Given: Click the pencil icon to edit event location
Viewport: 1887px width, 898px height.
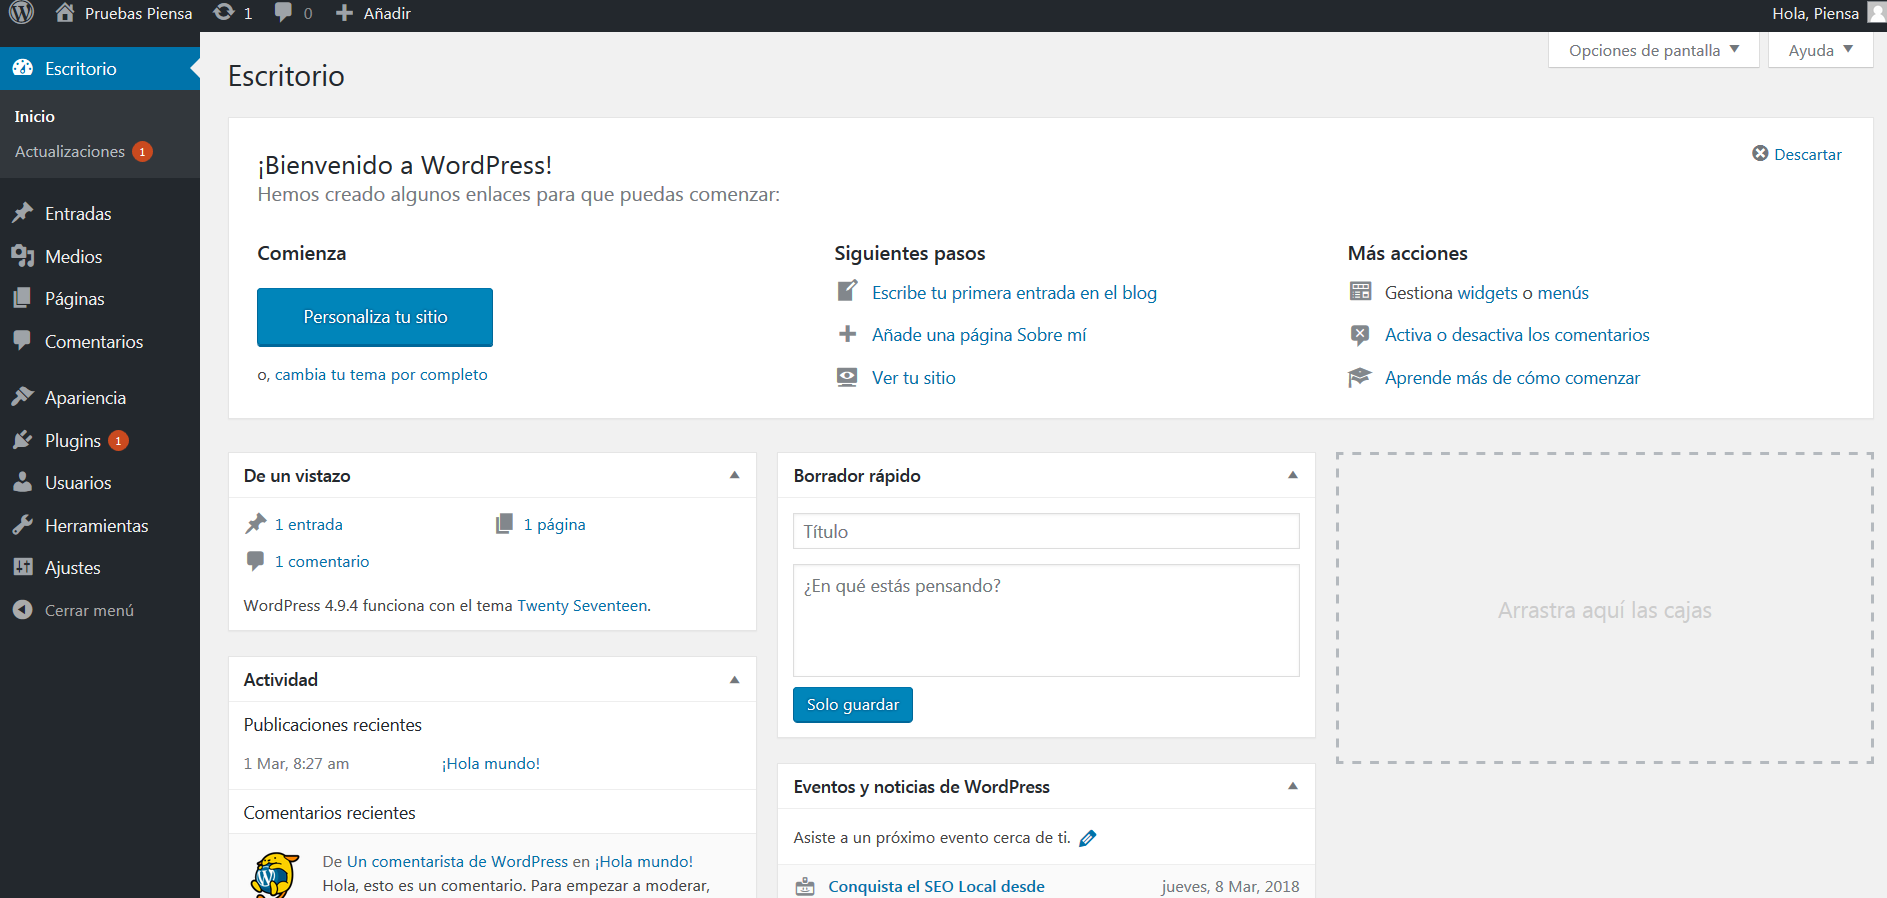Looking at the screenshot, I should pos(1088,838).
